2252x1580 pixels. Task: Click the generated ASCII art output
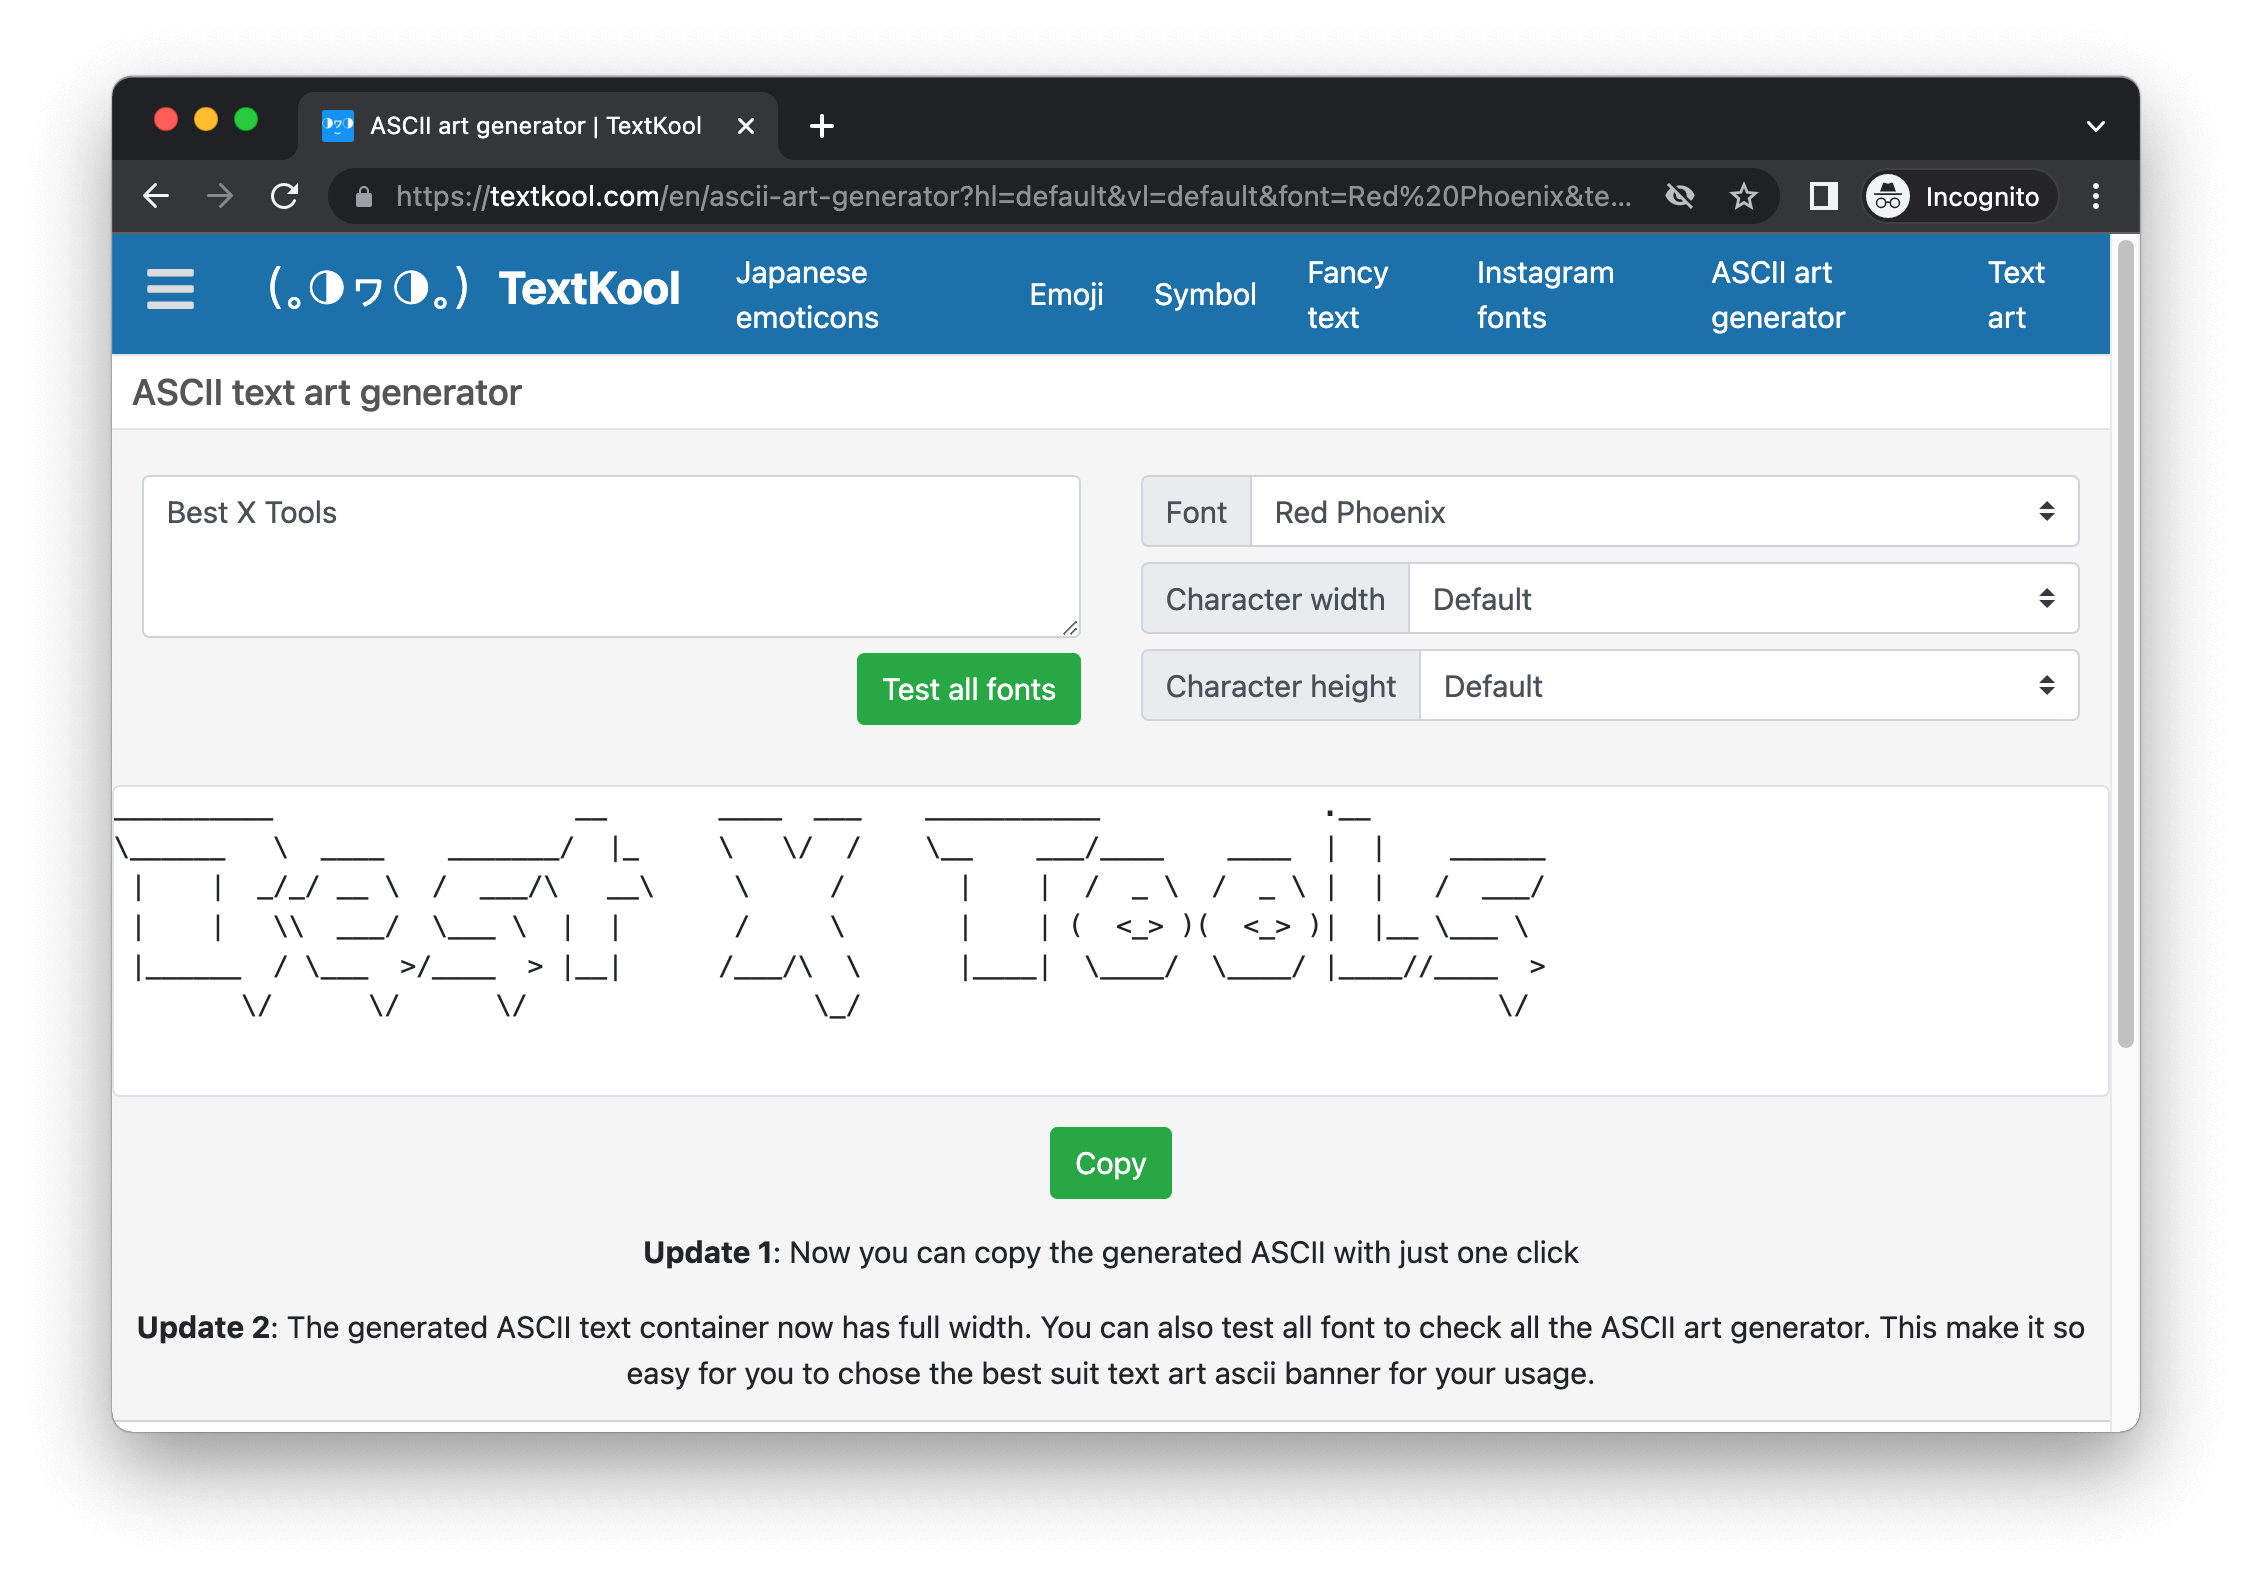[x=1111, y=941]
